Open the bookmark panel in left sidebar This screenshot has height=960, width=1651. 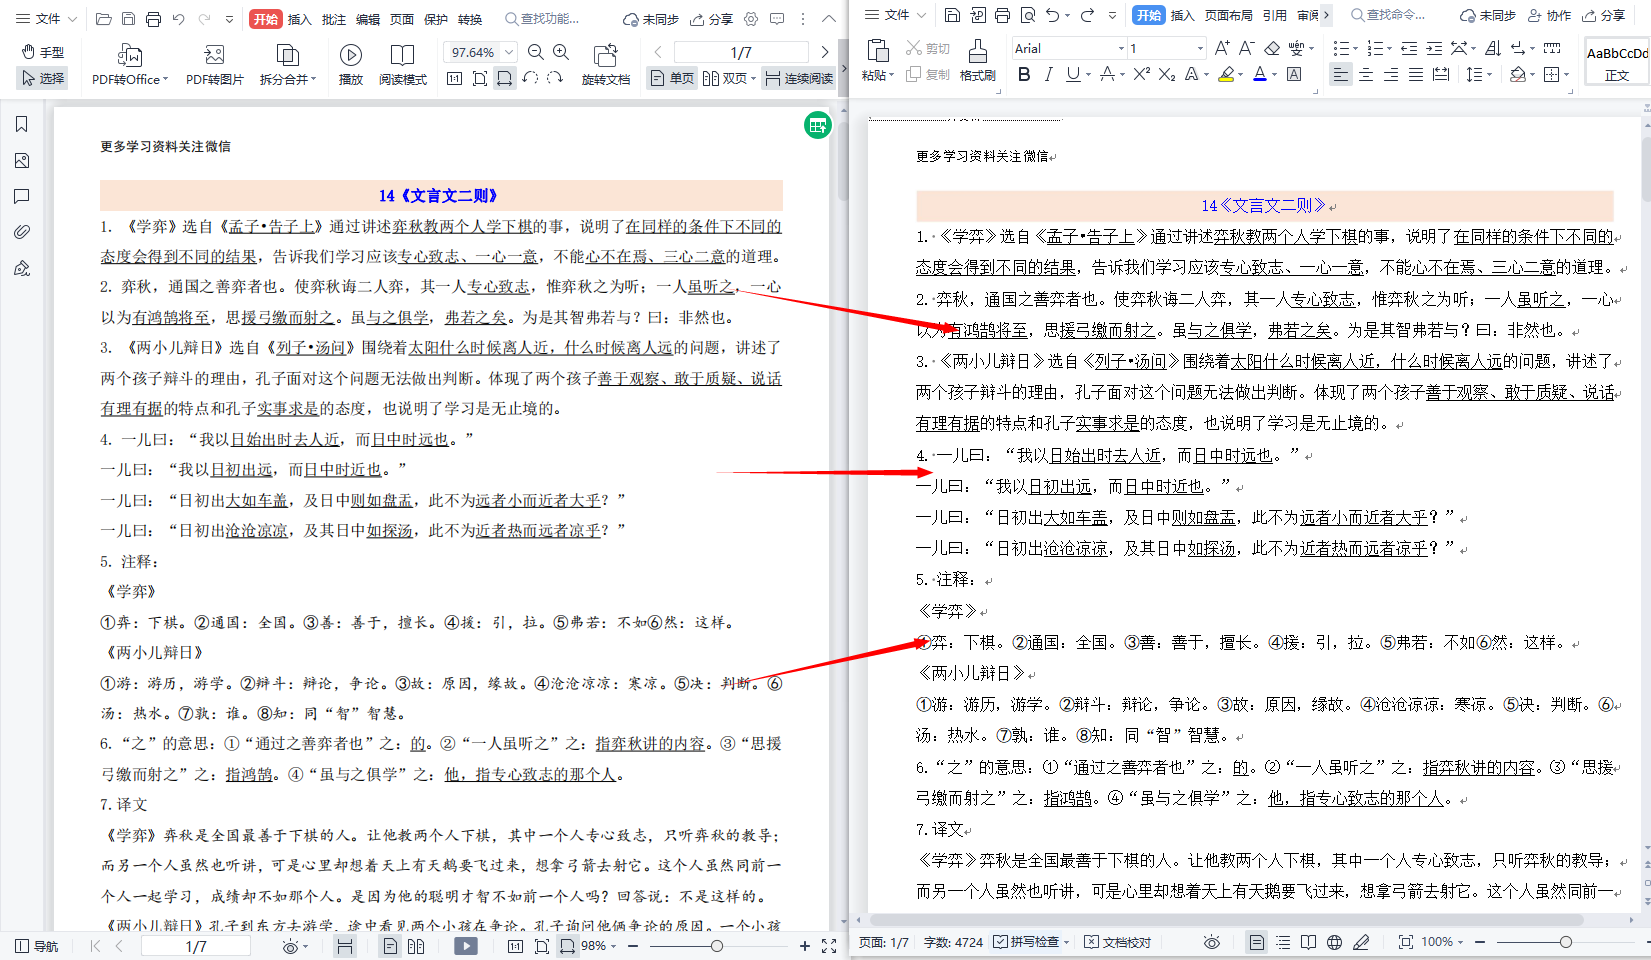coord(21,124)
